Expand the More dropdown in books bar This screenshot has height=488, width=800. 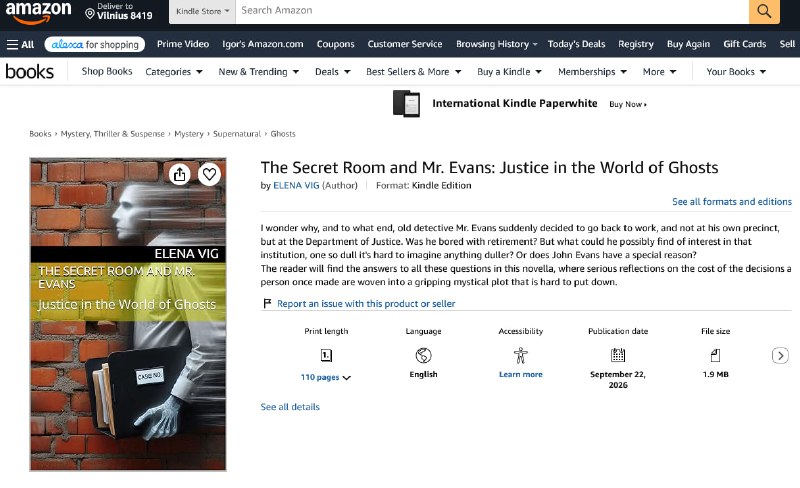[x=660, y=72]
